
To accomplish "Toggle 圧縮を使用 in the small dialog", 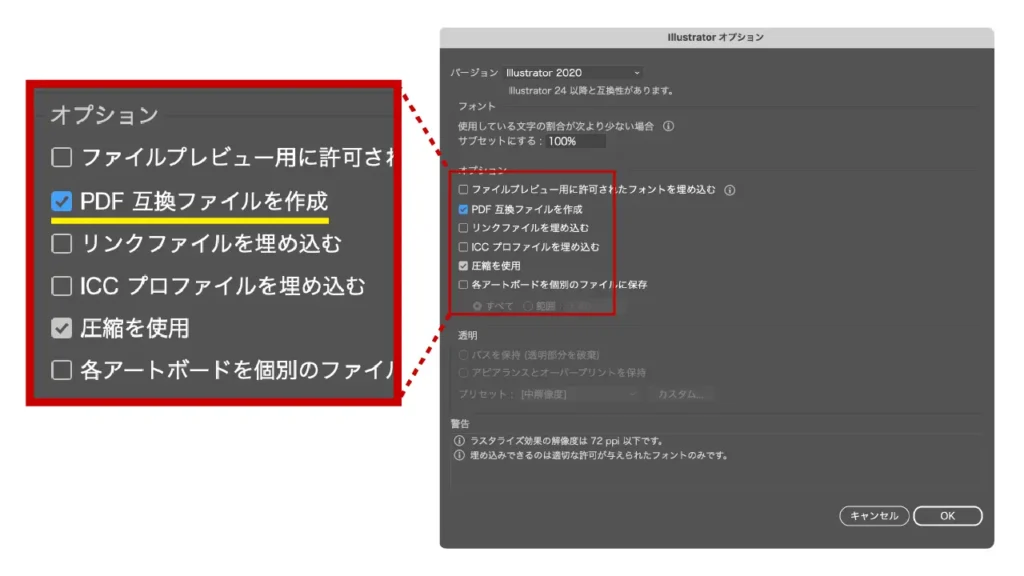I will tap(463, 266).
